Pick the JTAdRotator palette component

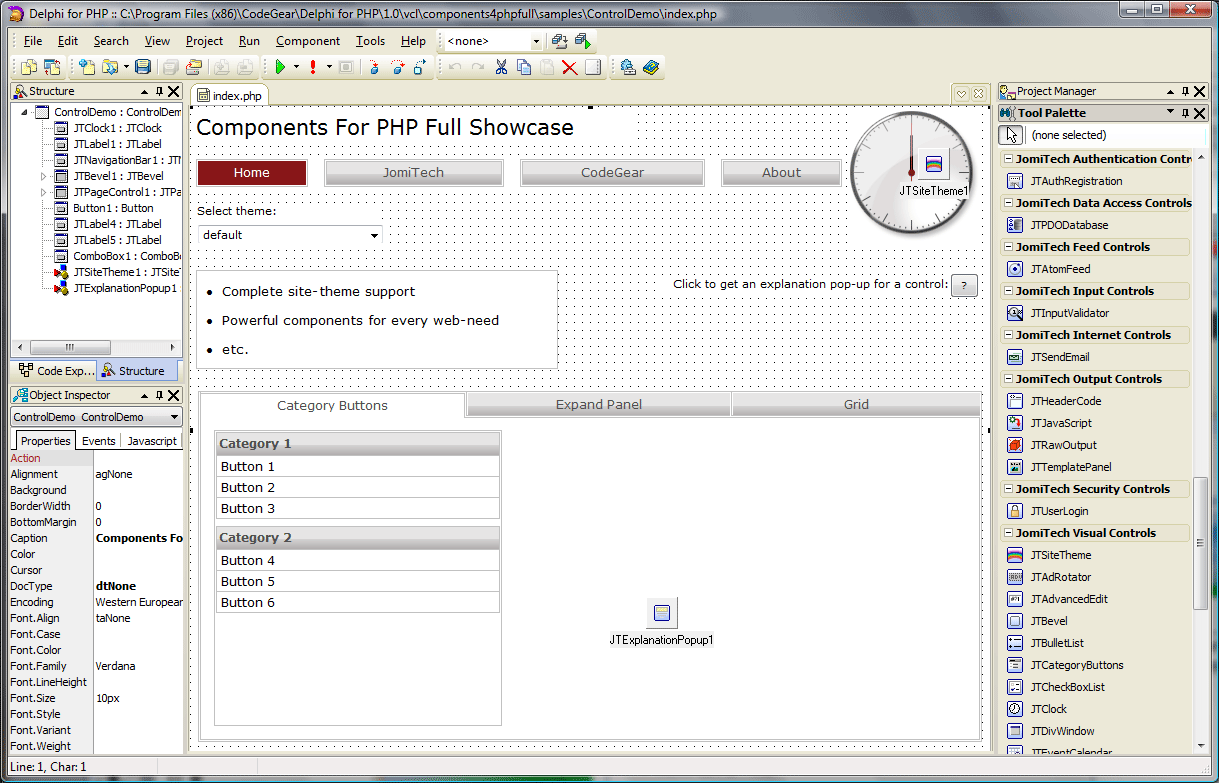point(1060,577)
